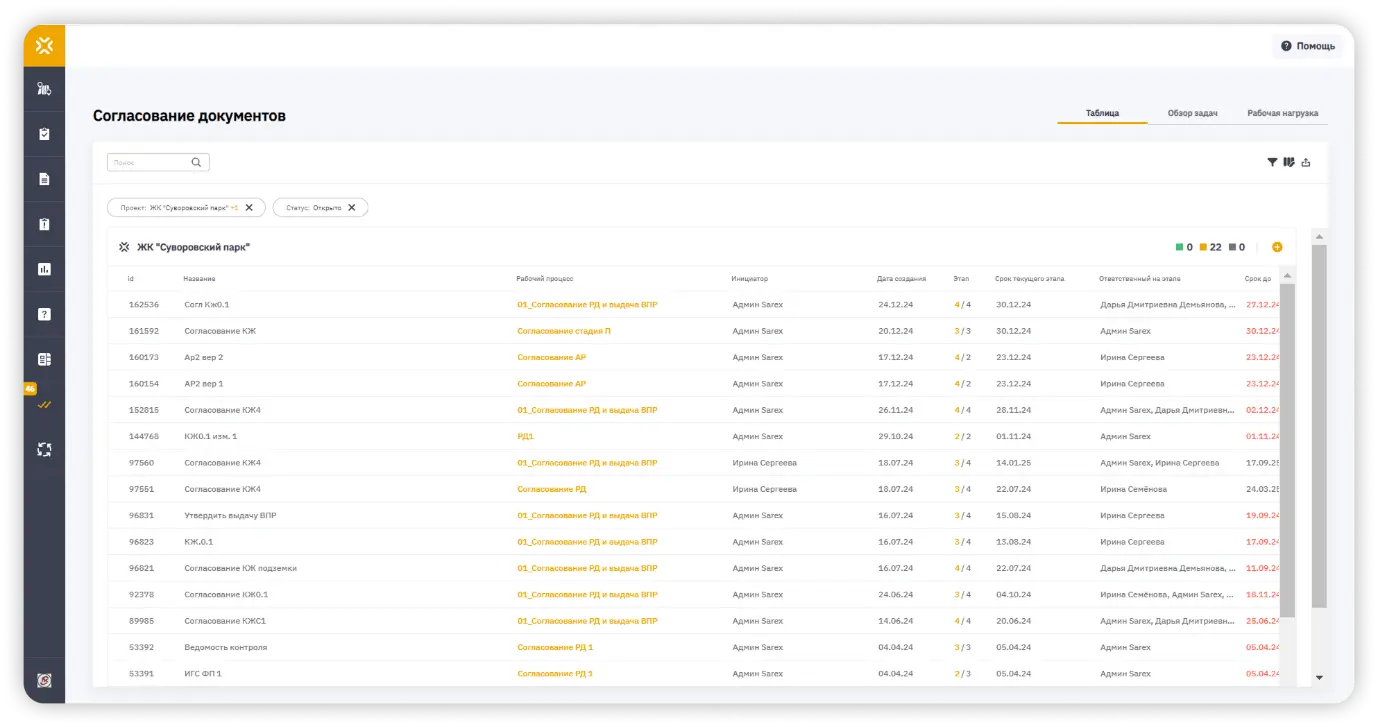Viewport: 1378px width, 727px height.
Task: Open the documents page sidebar icon
Action: tap(44, 179)
